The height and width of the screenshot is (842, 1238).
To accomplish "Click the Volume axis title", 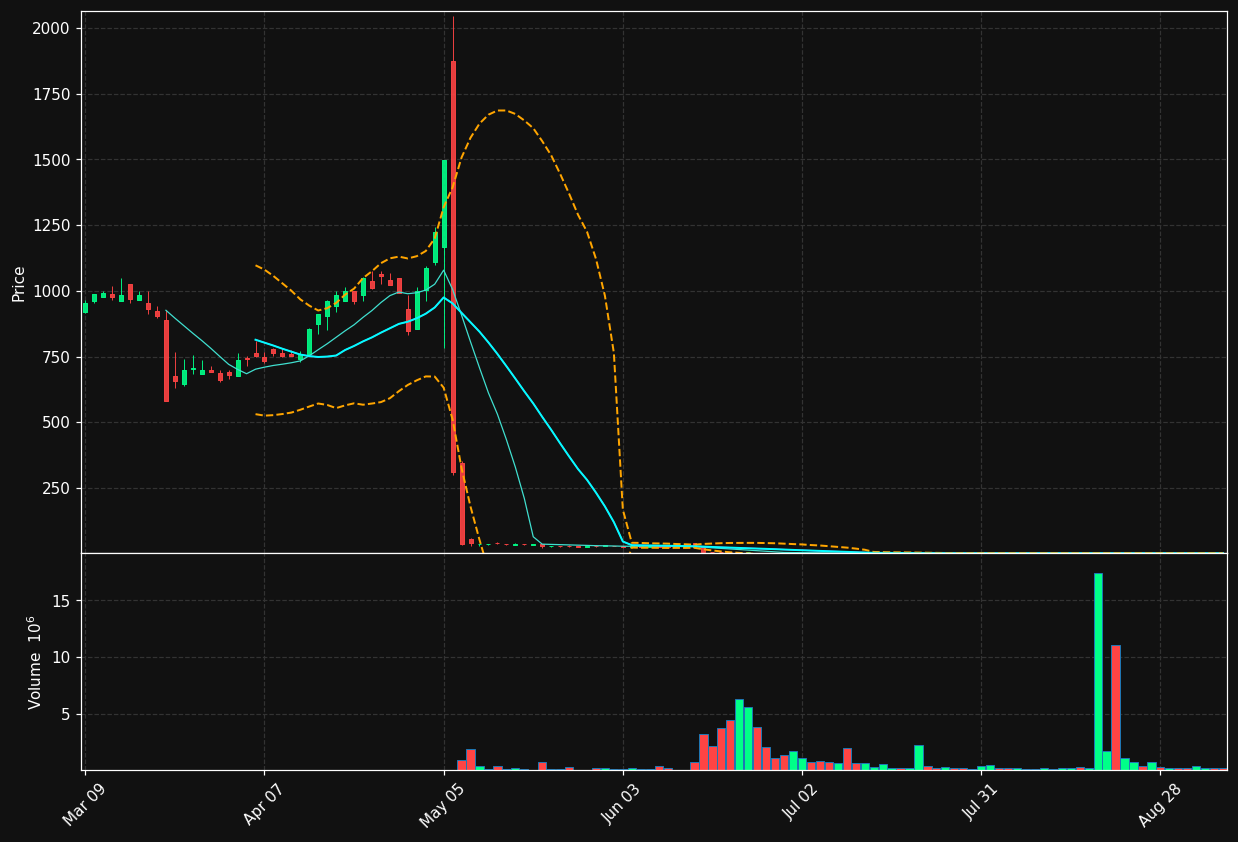I will pyautogui.click(x=35, y=662).
